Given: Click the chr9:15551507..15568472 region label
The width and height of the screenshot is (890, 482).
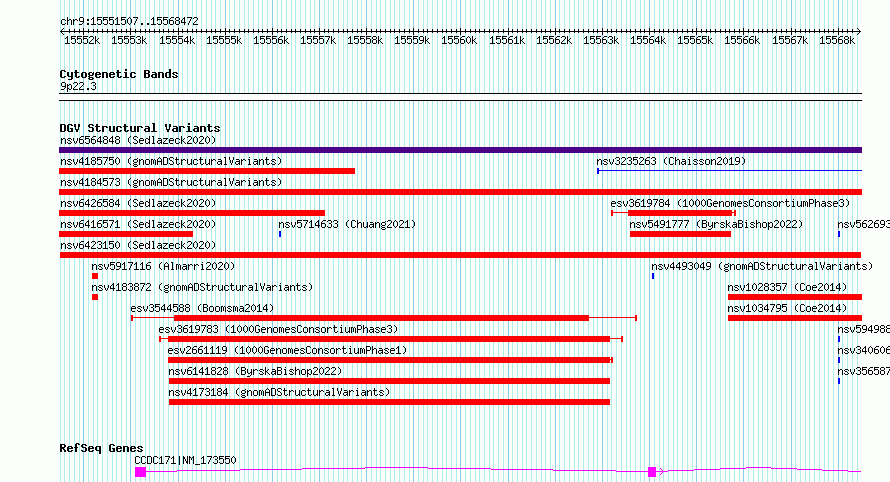Looking at the screenshot, I should click(129, 22).
